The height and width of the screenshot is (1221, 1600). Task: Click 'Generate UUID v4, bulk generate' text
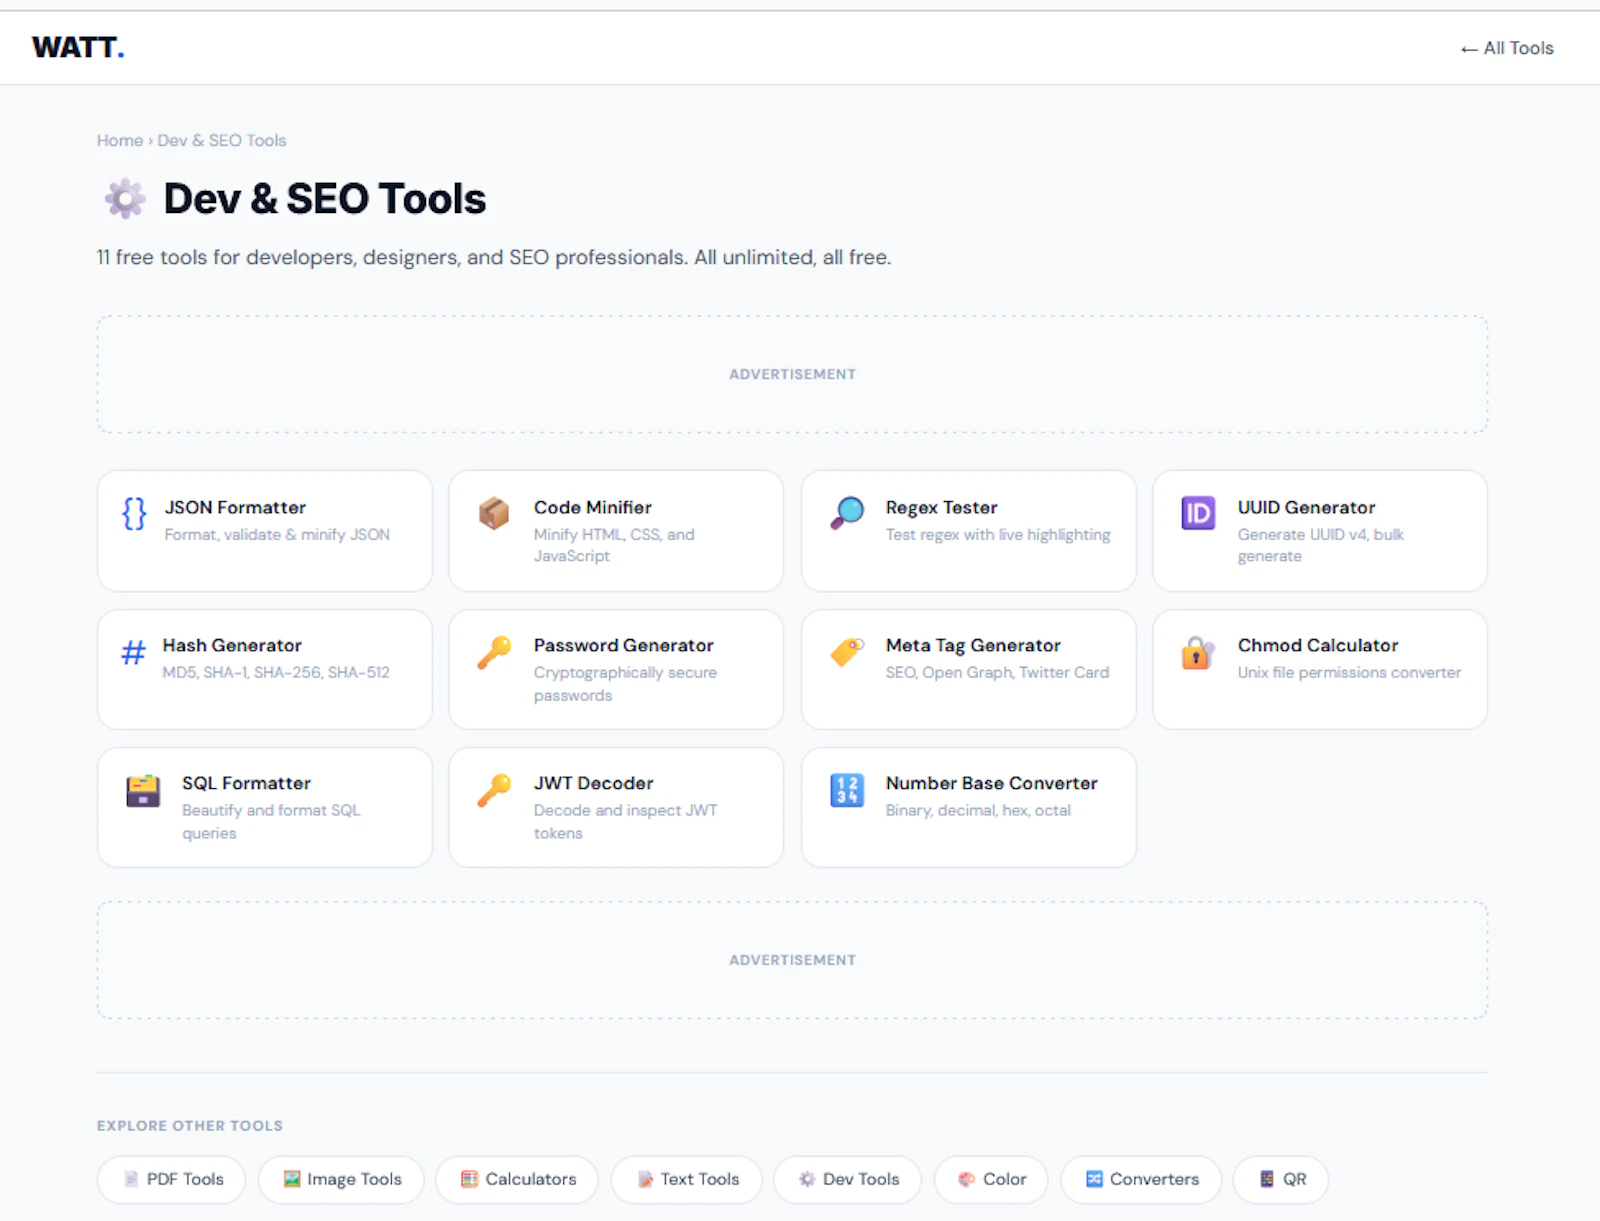coord(1320,545)
